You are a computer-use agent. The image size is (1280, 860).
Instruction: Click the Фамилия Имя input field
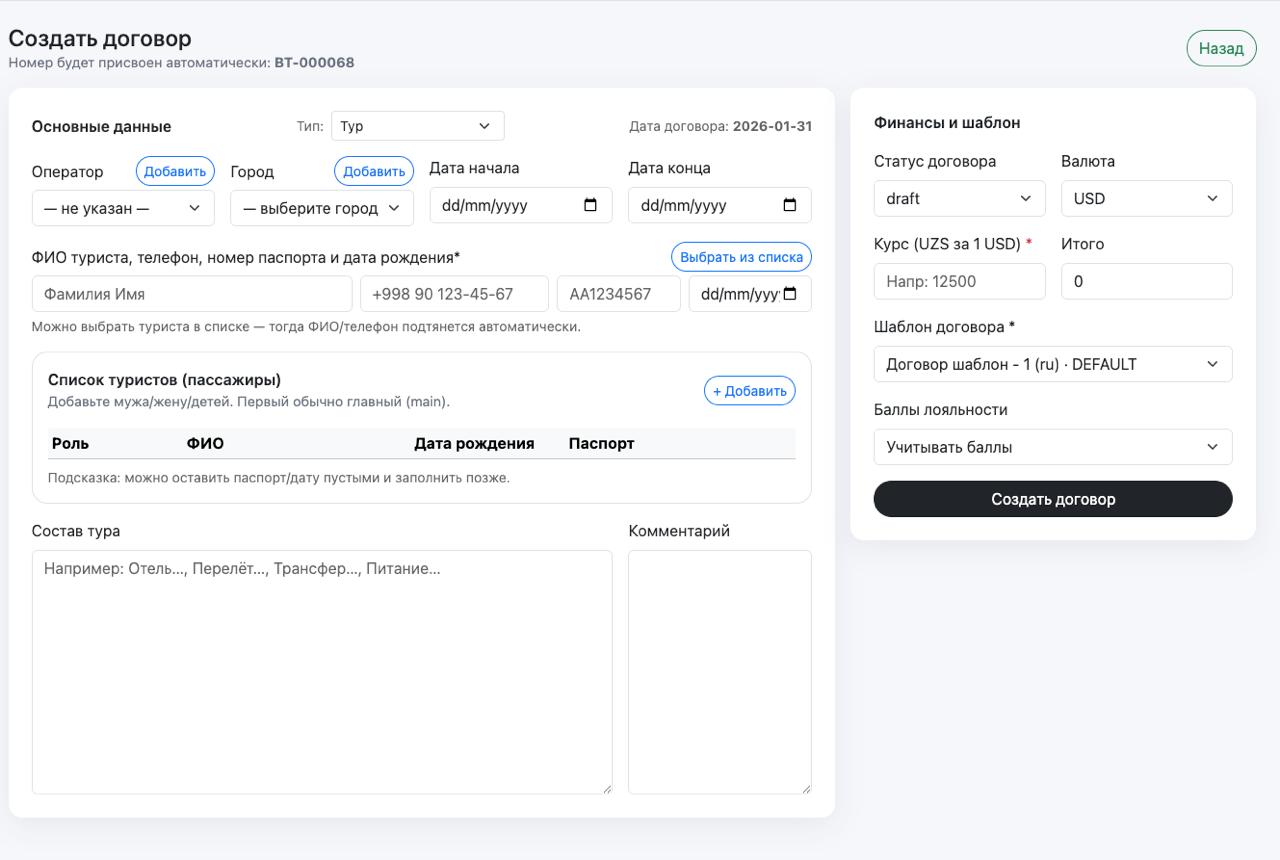[192, 294]
